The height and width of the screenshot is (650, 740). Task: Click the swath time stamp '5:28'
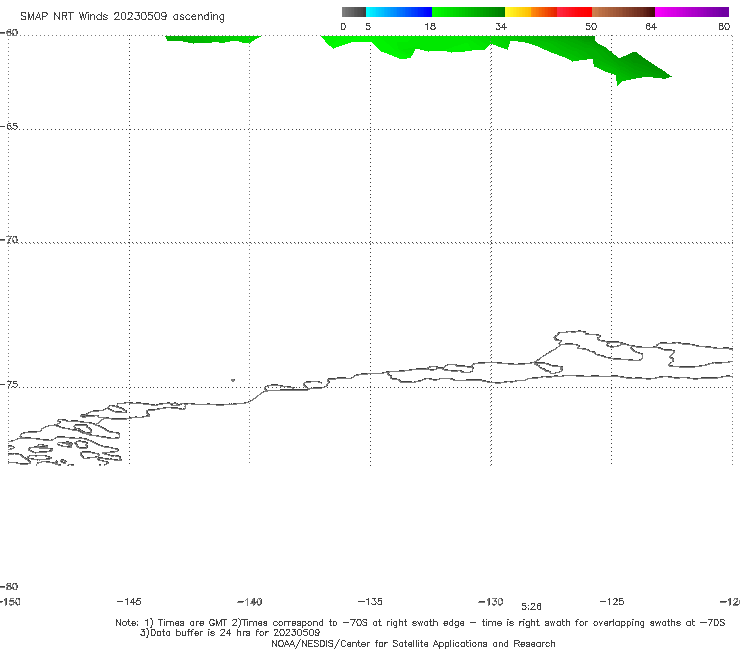pos(531,607)
